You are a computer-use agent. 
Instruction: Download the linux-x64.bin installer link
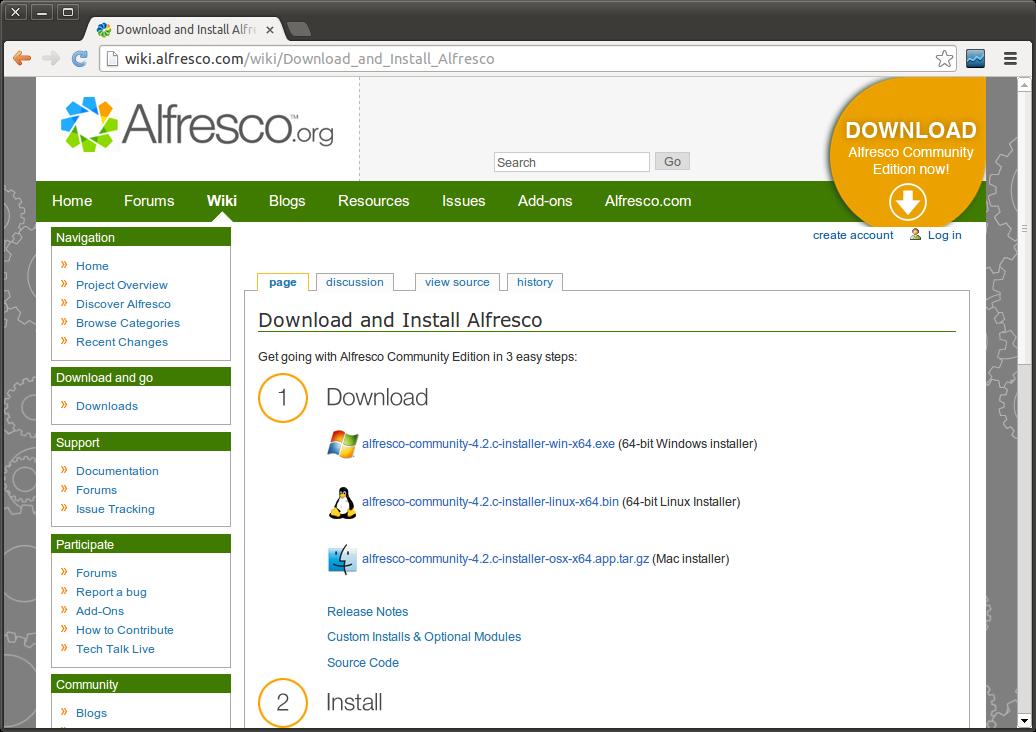[x=490, y=502]
